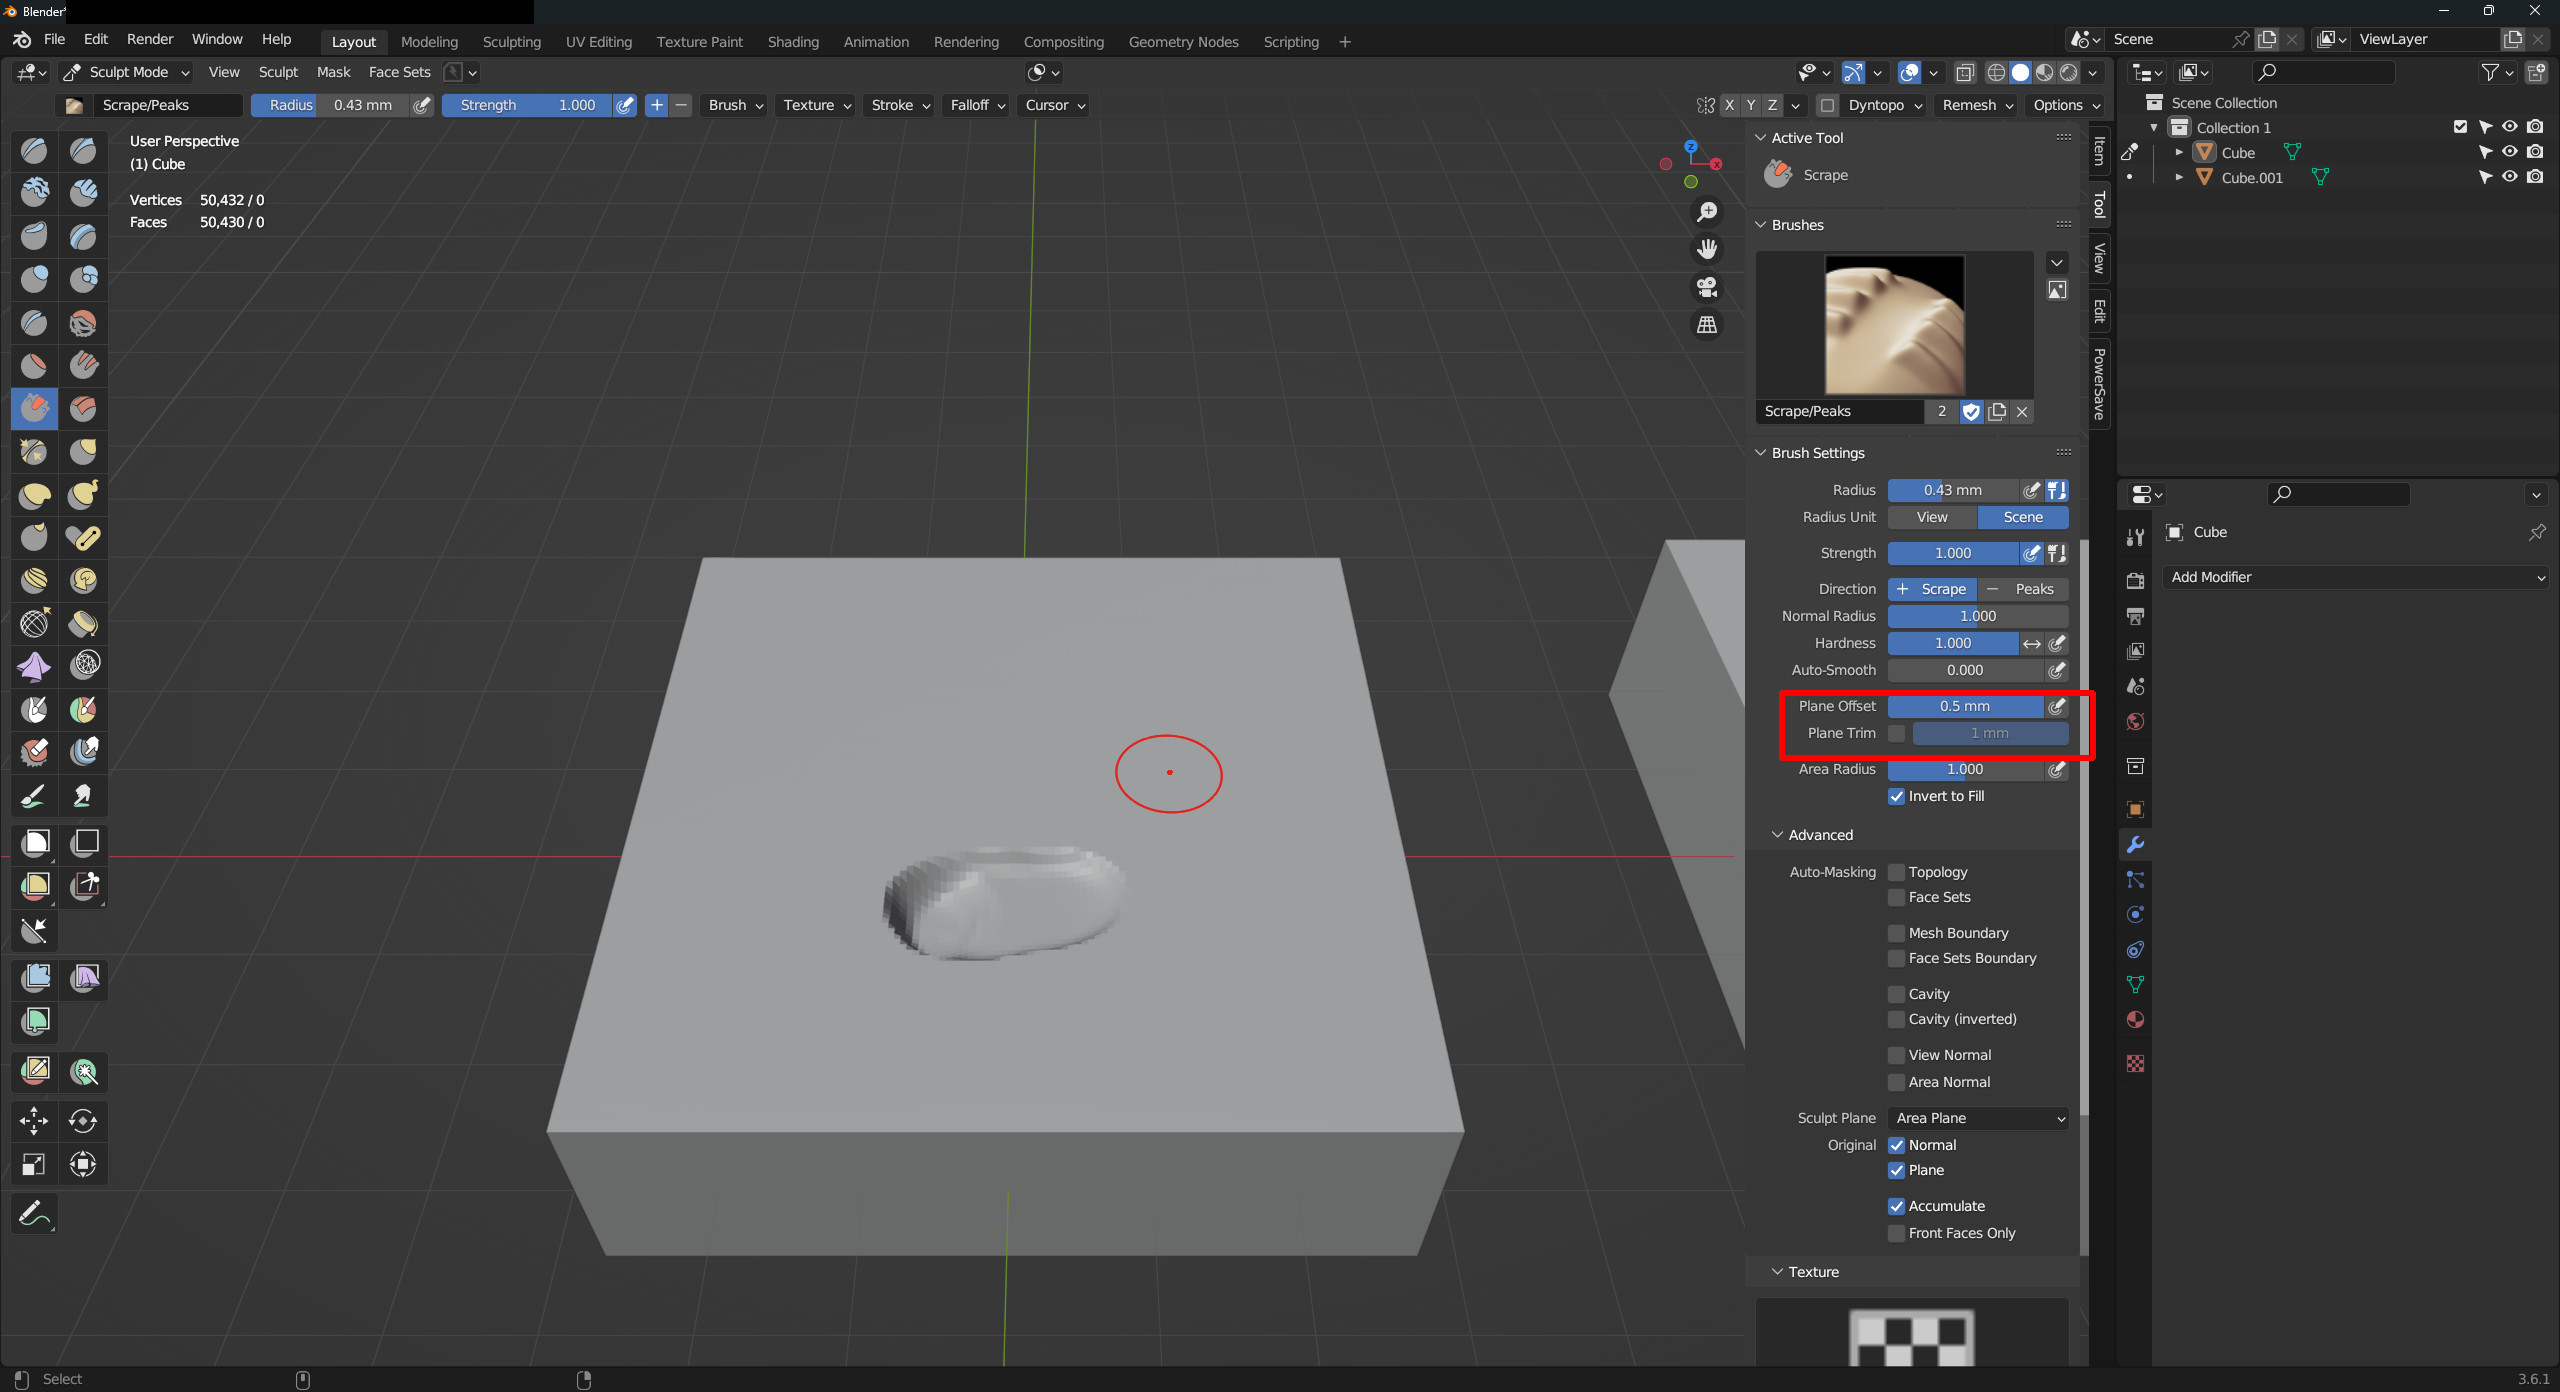Image resolution: width=2560 pixels, height=1392 pixels.
Task: Select the Move transform tool
Action: (34, 1121)
